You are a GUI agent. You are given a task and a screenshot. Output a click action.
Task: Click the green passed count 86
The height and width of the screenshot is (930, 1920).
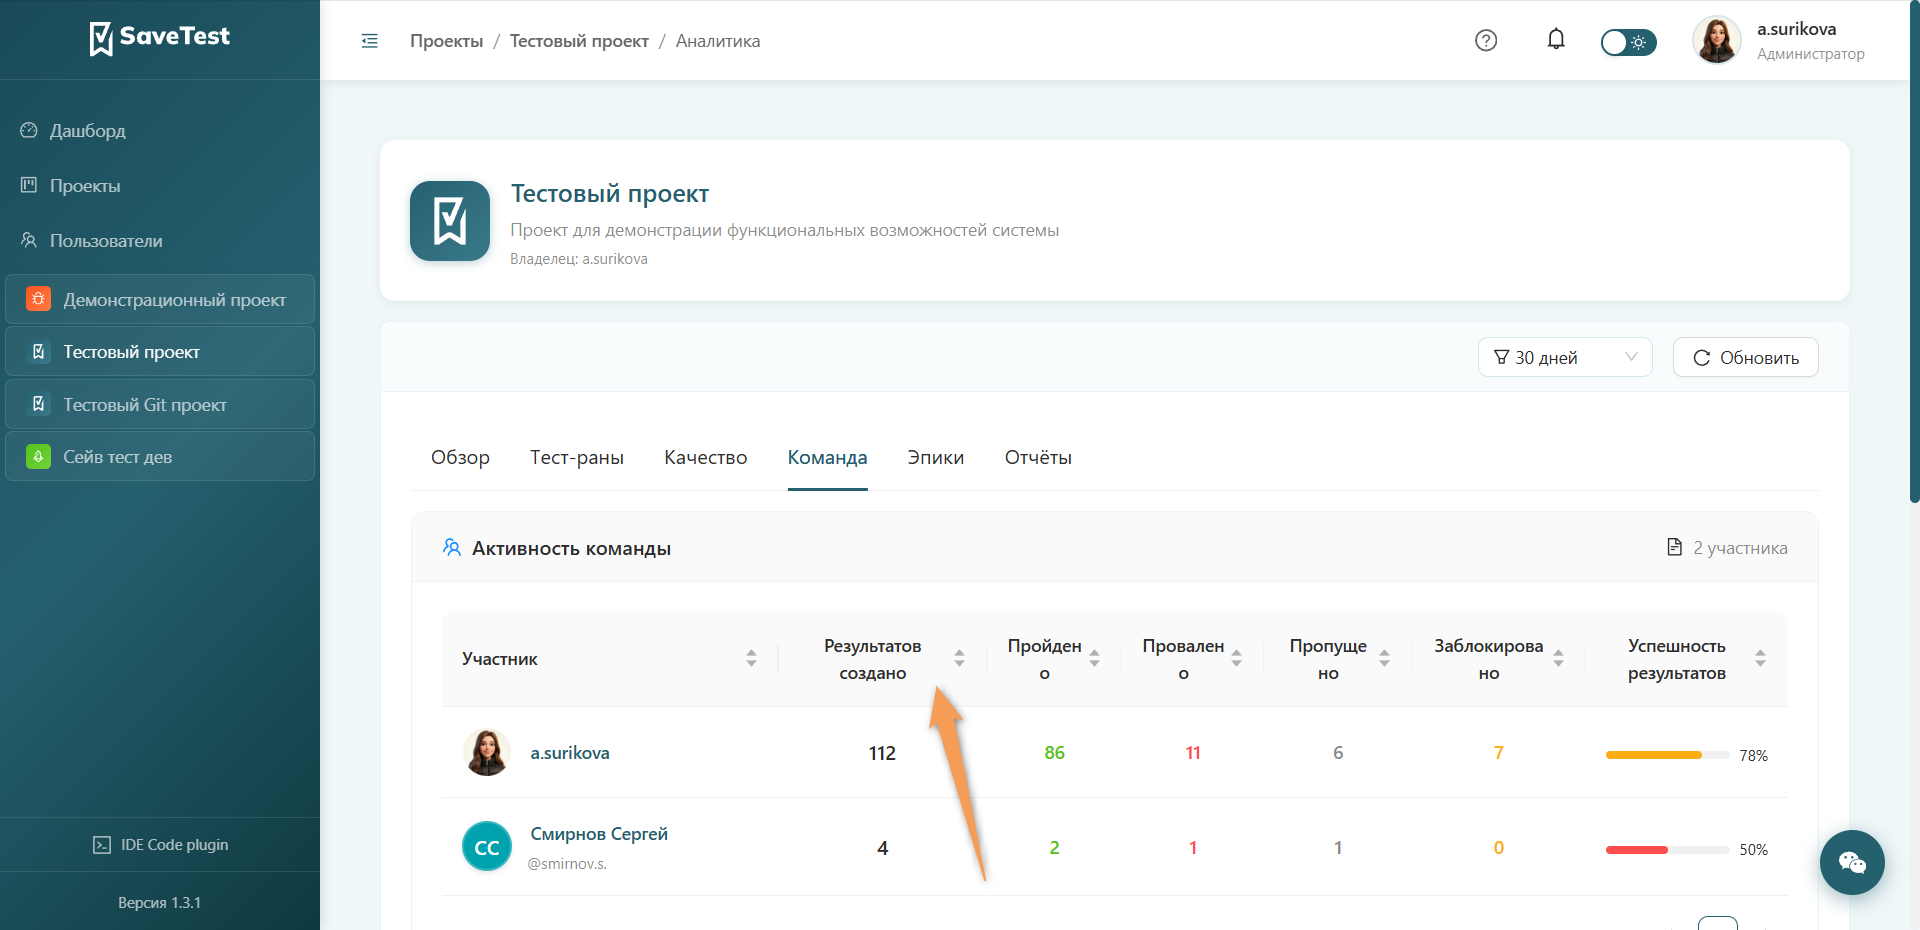coord(1054,753)
